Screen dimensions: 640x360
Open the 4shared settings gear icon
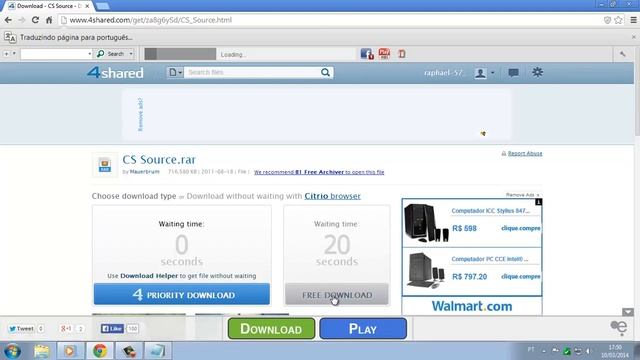tap(537, 73)
